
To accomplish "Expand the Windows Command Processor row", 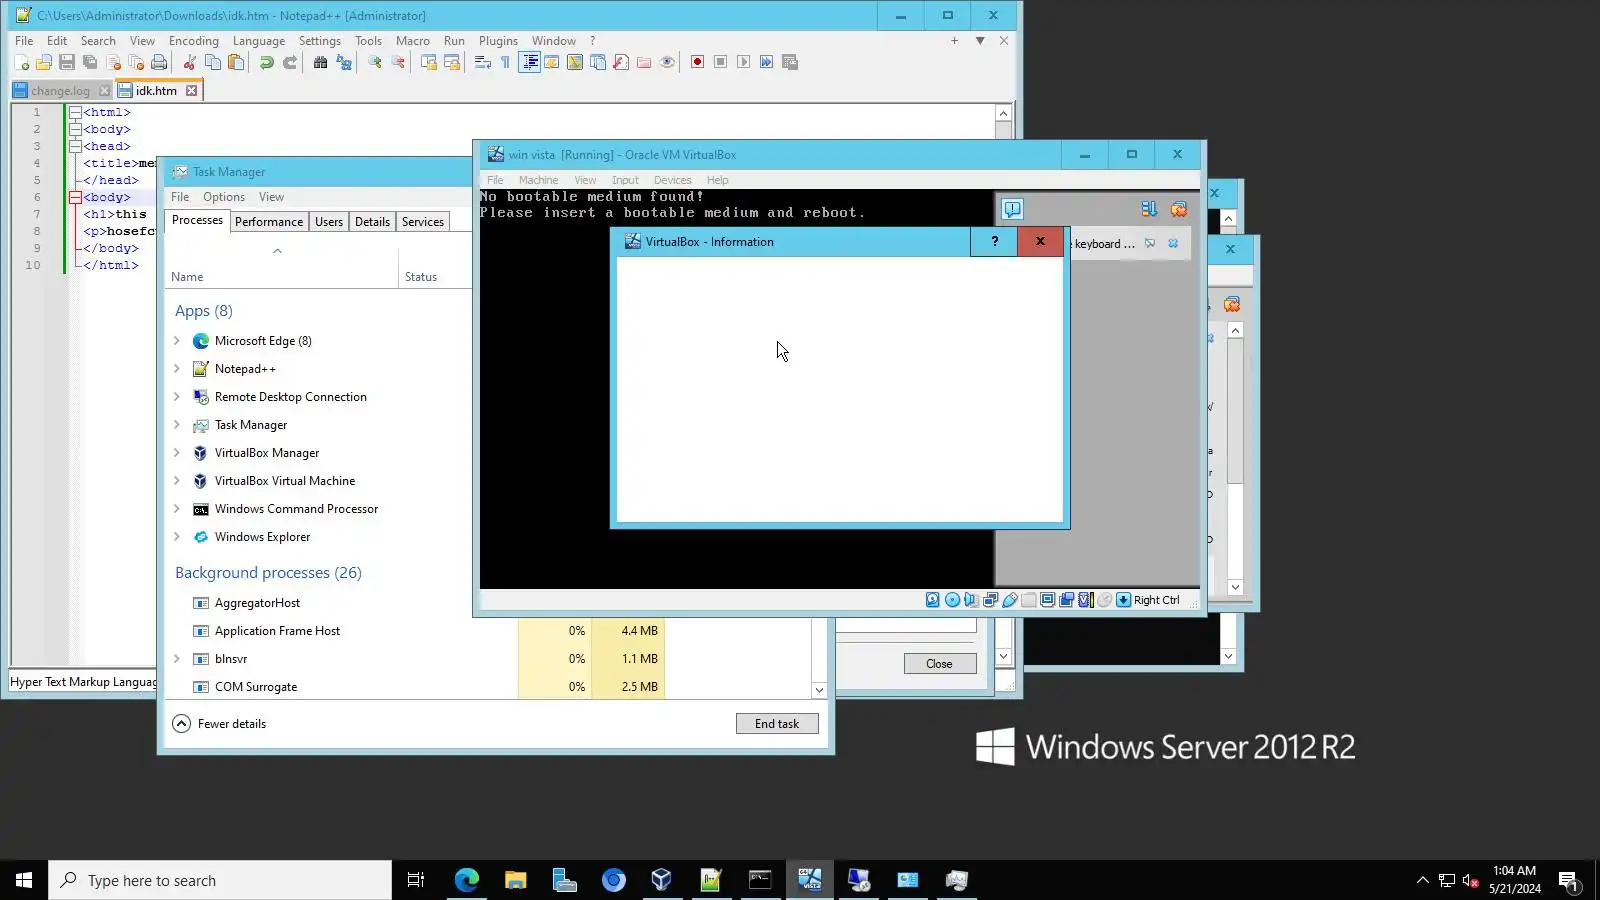I will click(x=177, y=509).
